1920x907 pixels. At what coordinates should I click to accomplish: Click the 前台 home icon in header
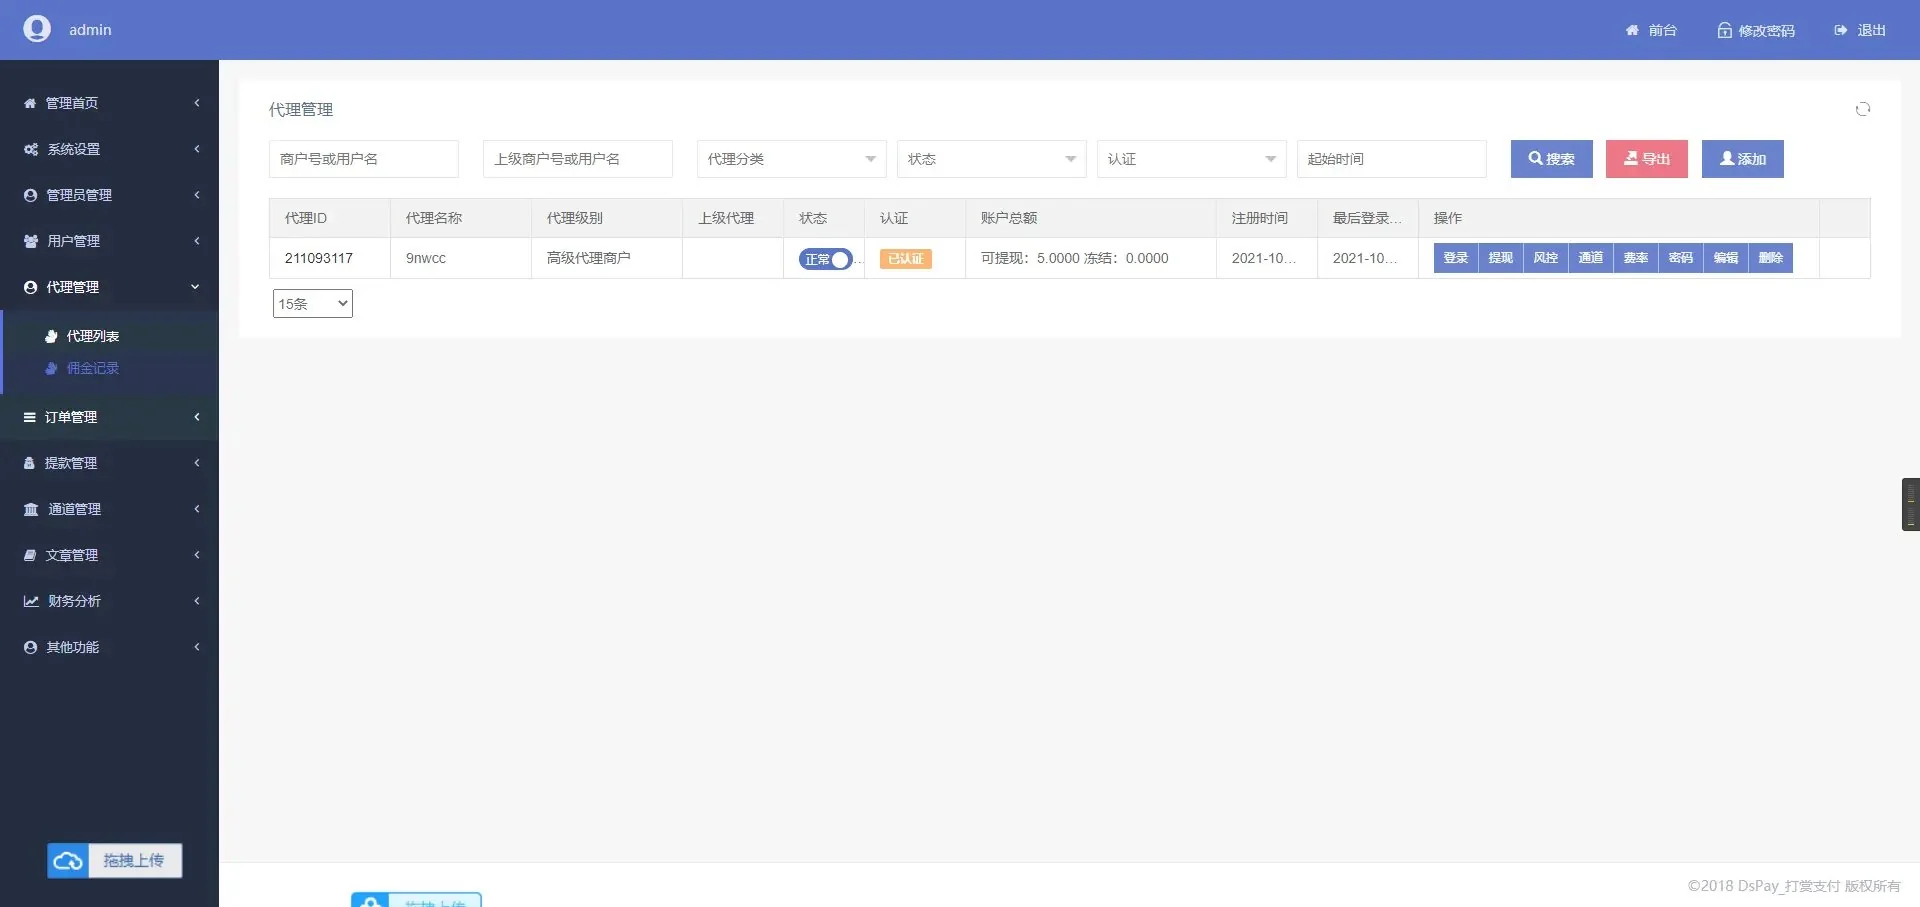click(x=1632, y=31)
